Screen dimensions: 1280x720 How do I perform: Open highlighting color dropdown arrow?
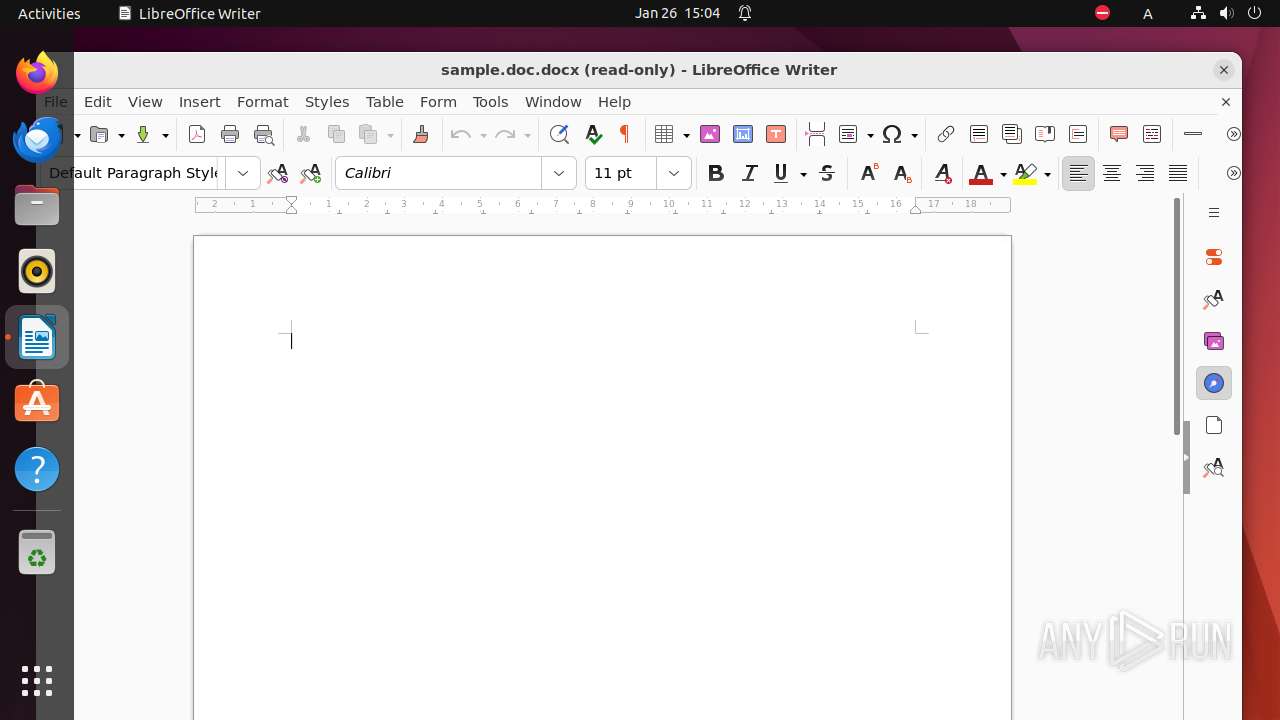click(x=1047, y=174)
